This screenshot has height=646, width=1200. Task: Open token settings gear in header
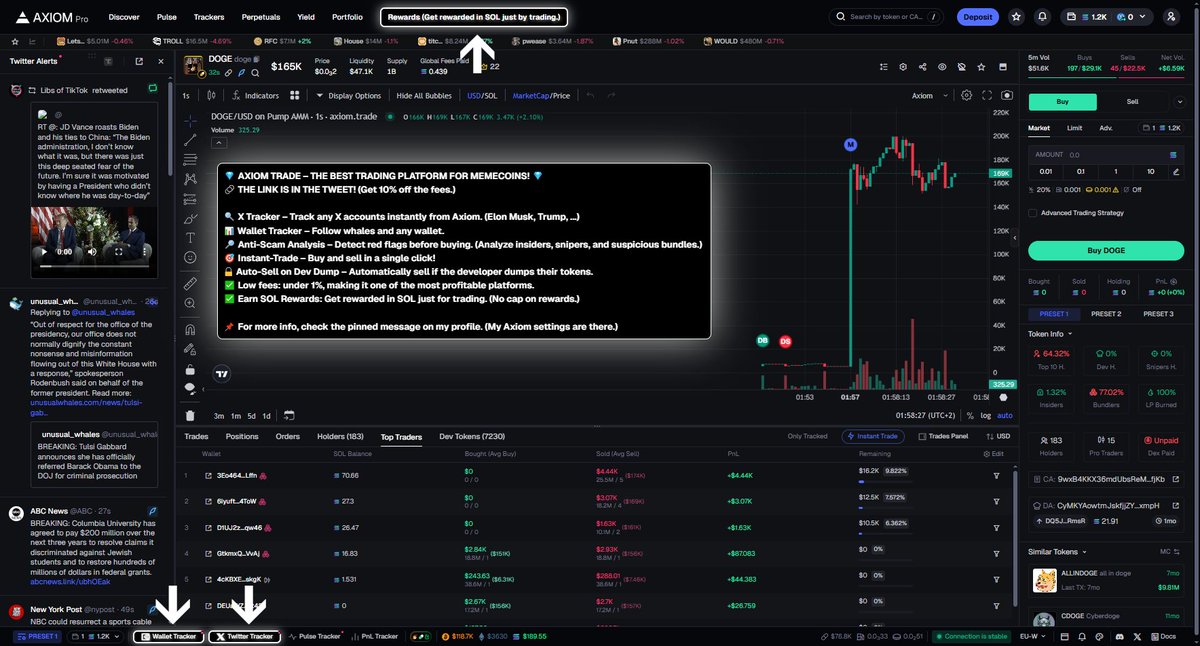tap(902, 67)
